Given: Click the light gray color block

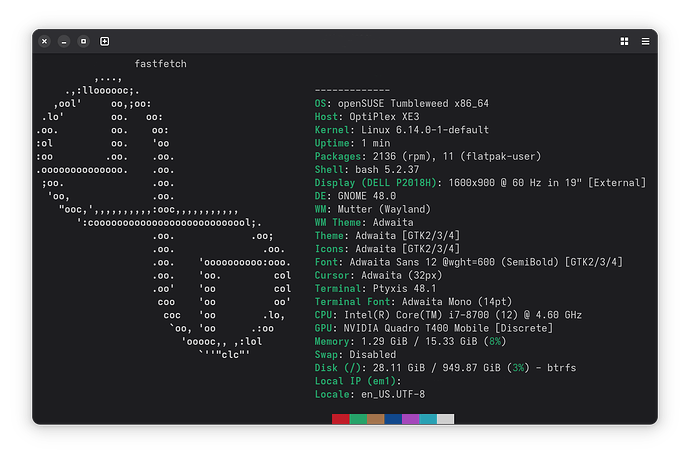Looking at the screenshot, I should pos(445,419).
